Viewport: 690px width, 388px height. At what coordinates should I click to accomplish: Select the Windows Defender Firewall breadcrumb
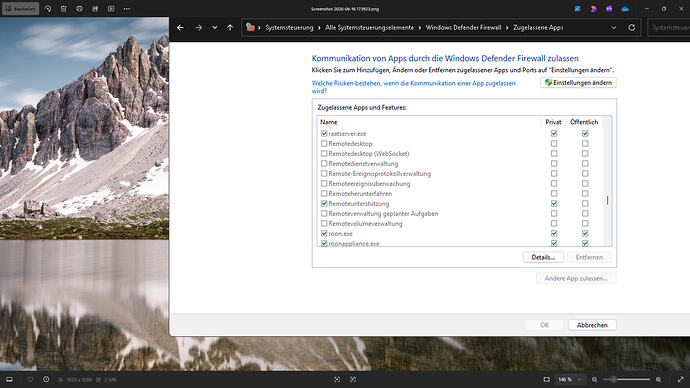pyautogui.click(x=463, y=28)
